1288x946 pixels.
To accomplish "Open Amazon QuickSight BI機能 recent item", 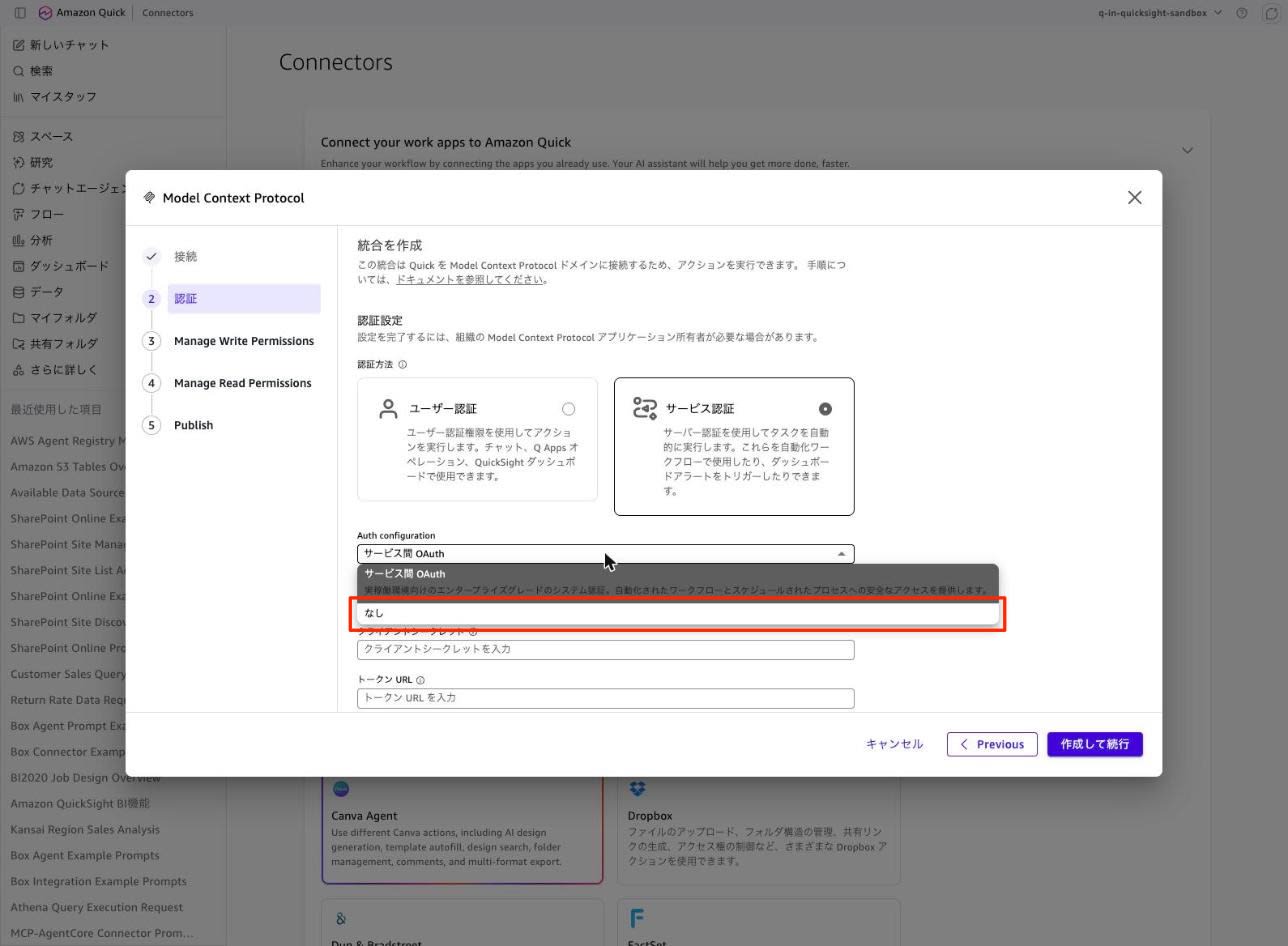I will click(80, 803).
